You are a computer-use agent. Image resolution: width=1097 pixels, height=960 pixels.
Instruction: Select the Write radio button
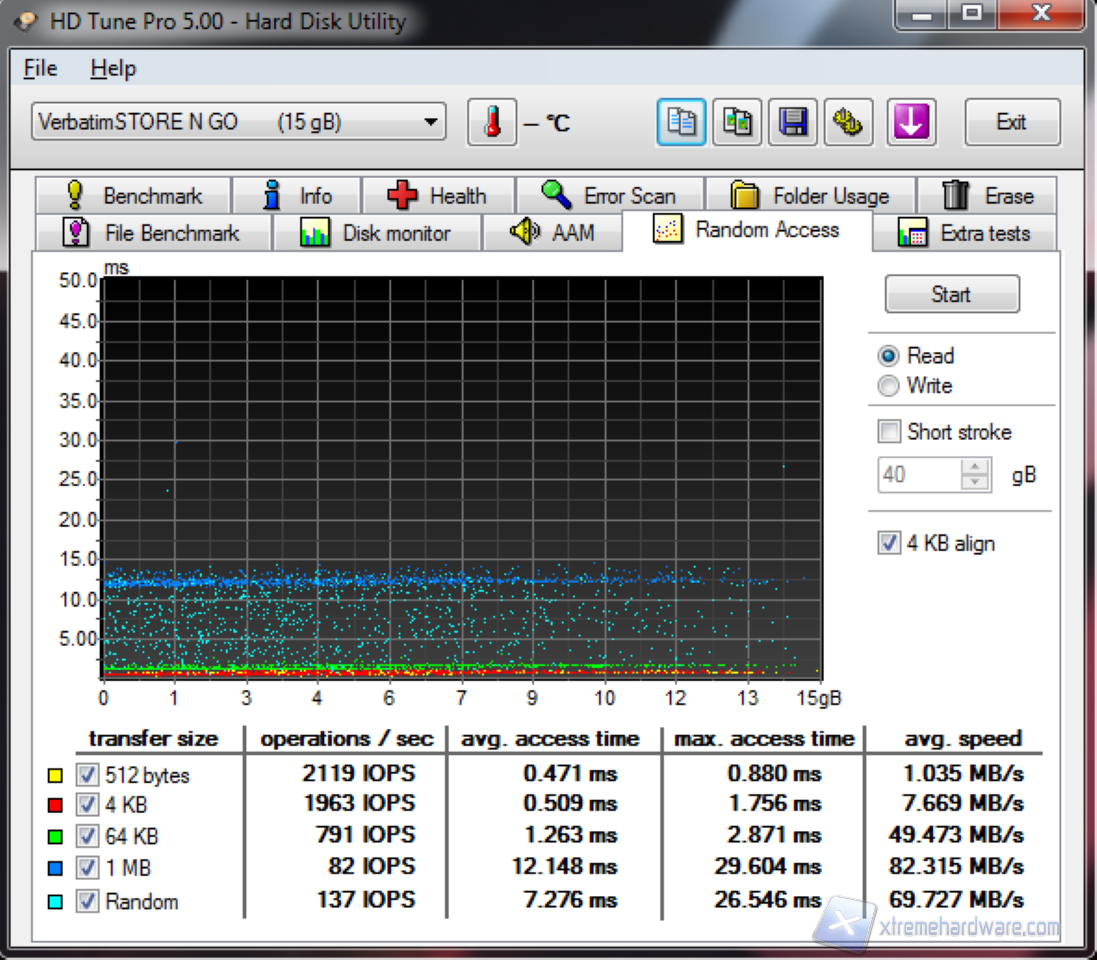tap(888, 386)
